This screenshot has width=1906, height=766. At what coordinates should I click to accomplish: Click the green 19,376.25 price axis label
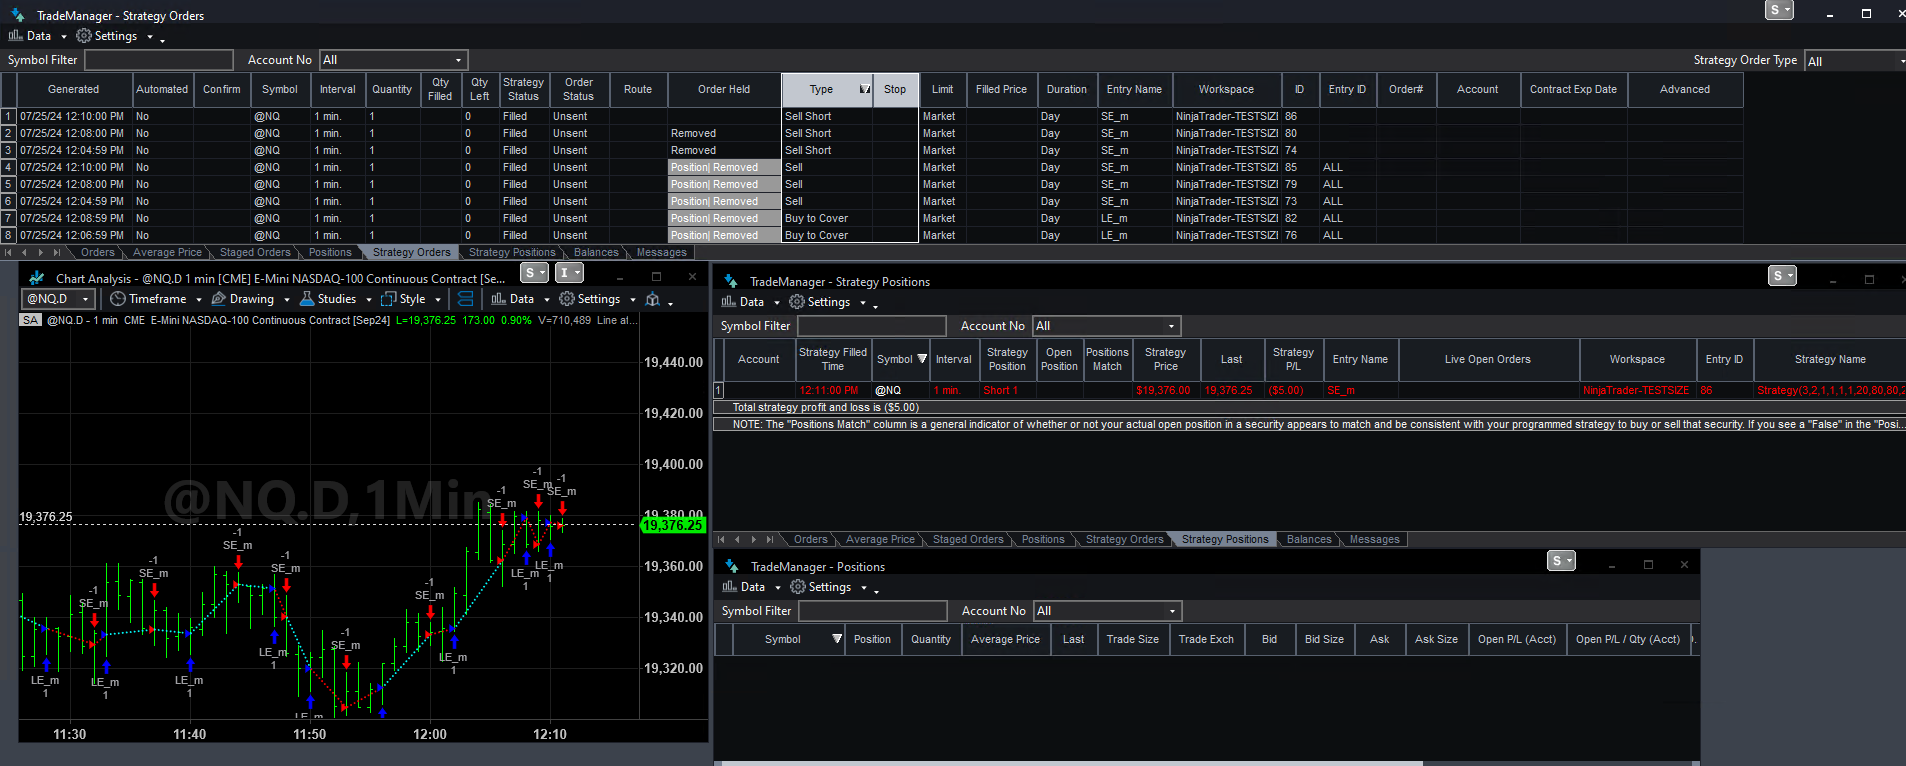(x=672, y=525)
